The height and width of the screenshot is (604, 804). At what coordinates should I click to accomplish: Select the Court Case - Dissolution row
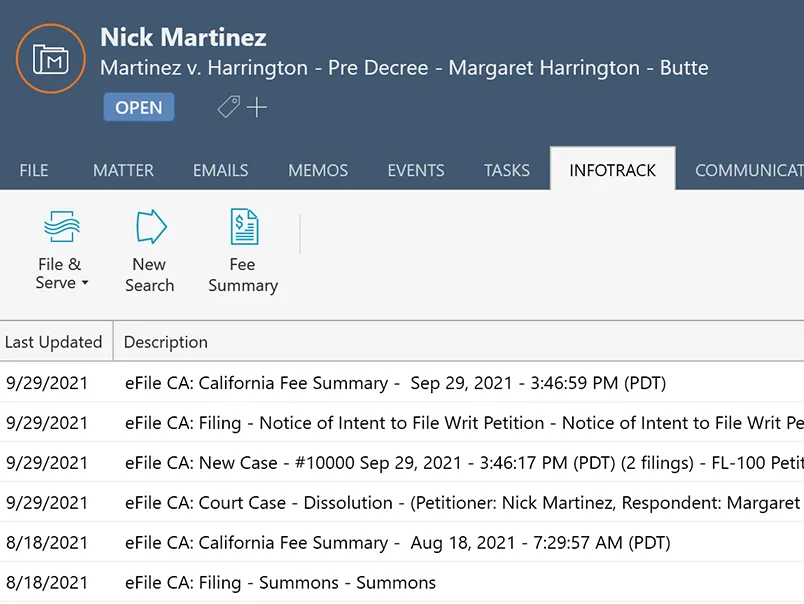pos(400,503)
